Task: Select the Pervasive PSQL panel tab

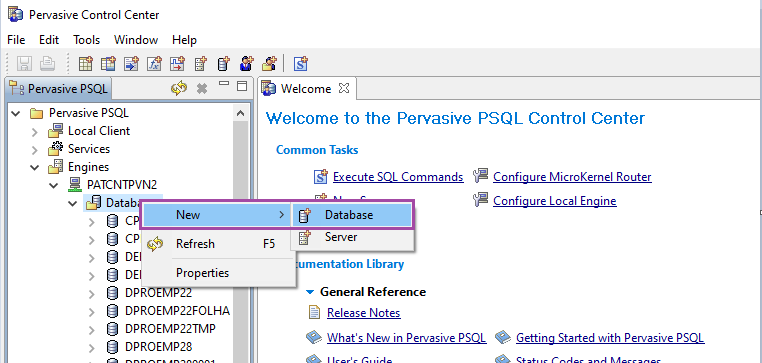Action: pyautogui.click(x=59, y=88)
